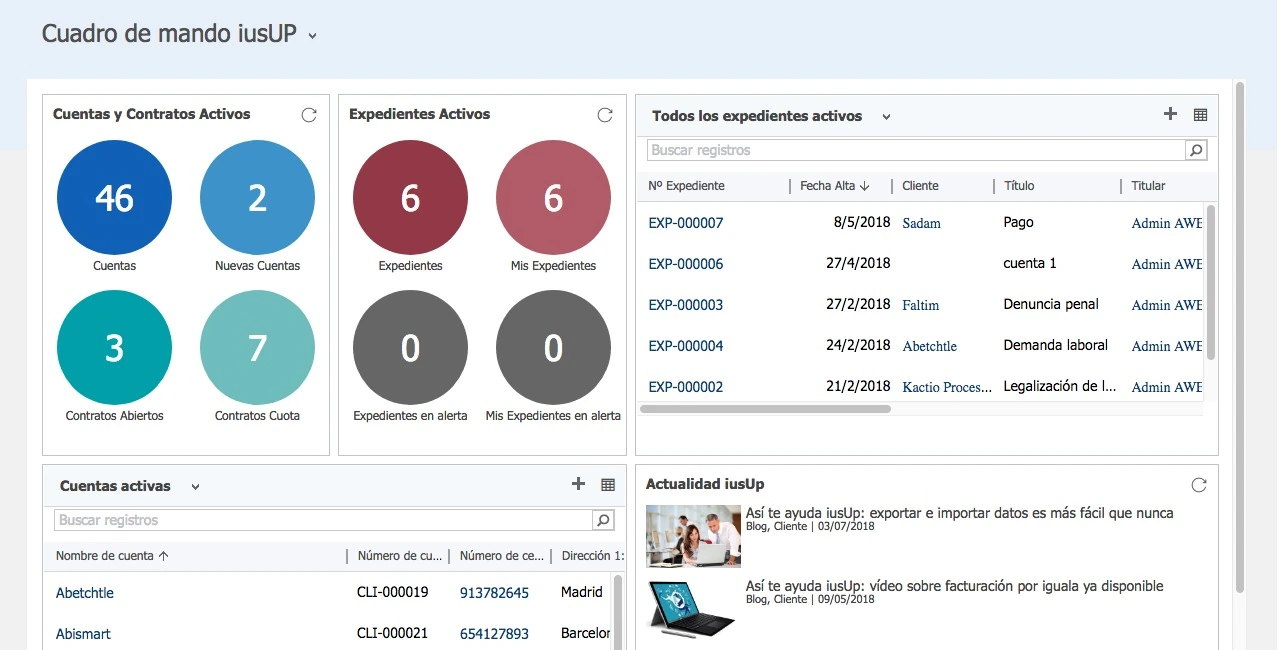Open the exportar e importar datos article thumbnail

[693, 536]
